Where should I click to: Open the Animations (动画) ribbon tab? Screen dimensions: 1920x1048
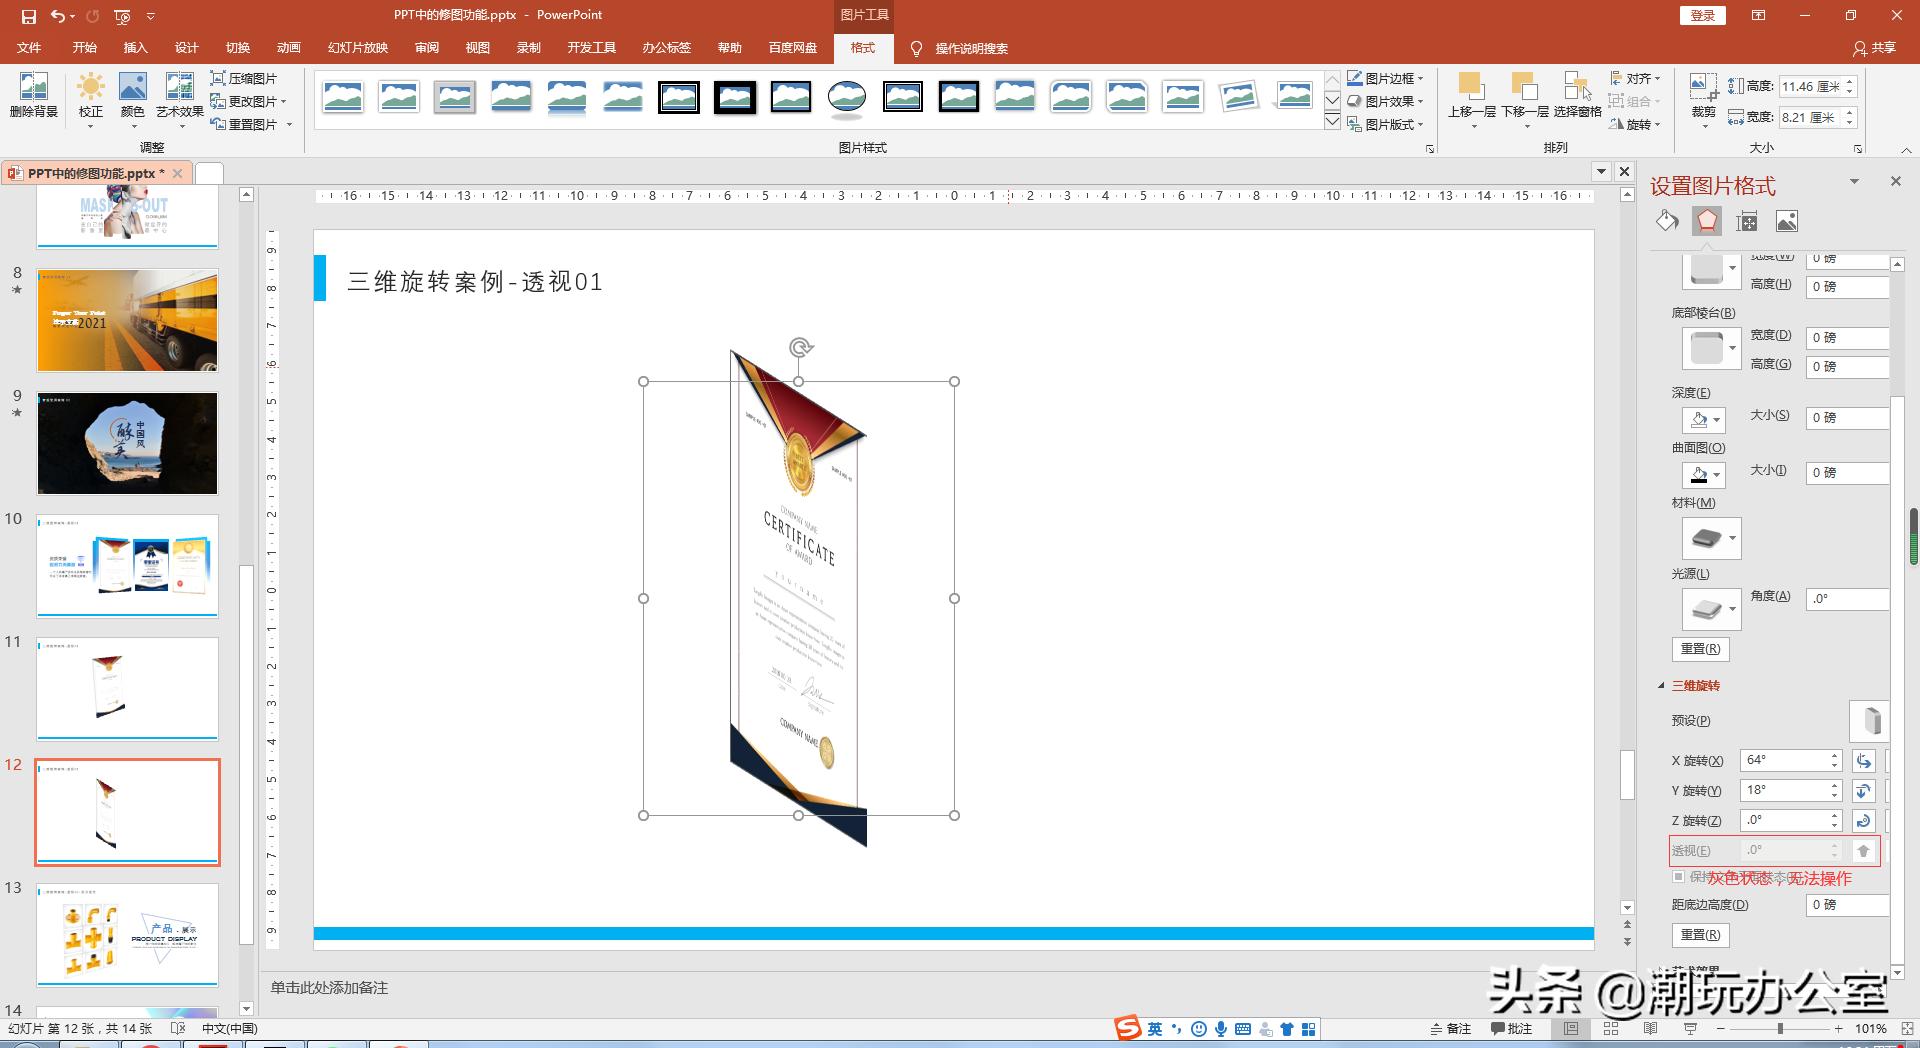click(288, 48)
